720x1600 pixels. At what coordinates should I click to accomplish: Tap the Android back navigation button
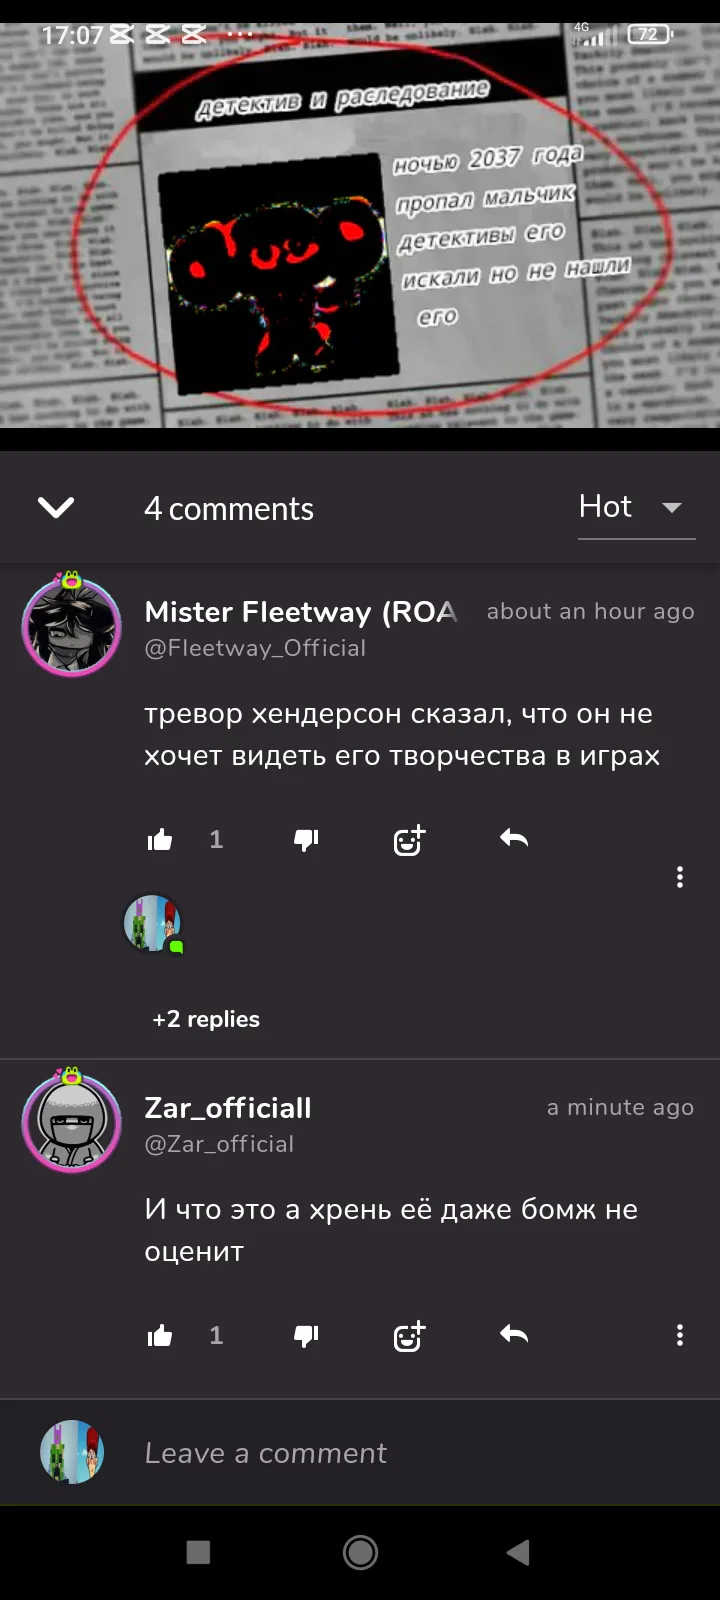(x=518, y=1552)
